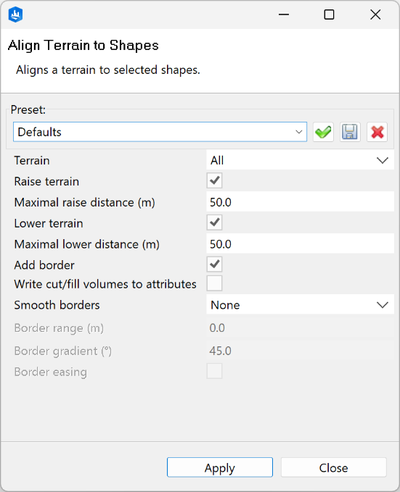Click the Apply button
Screen dimensions: 400x492
coord(220,467)
